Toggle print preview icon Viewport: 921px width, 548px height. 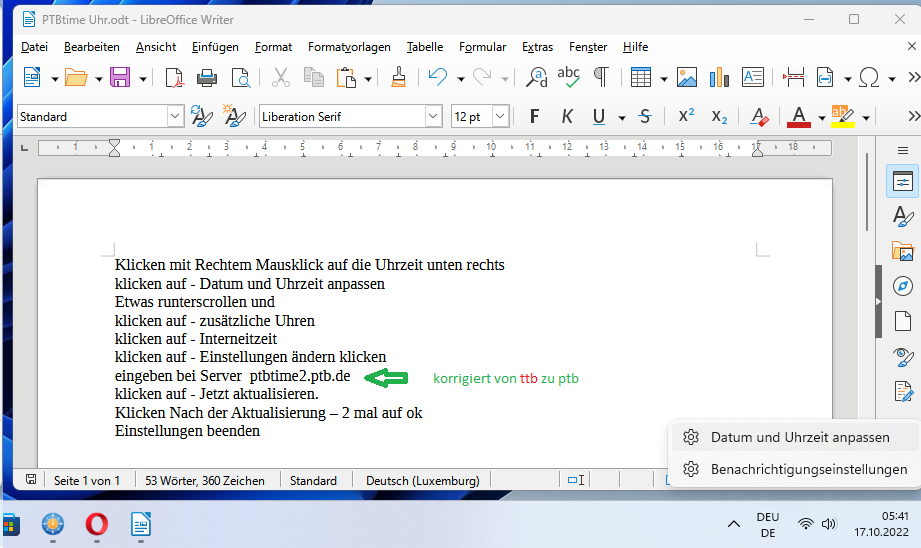(x=240, y=78)
